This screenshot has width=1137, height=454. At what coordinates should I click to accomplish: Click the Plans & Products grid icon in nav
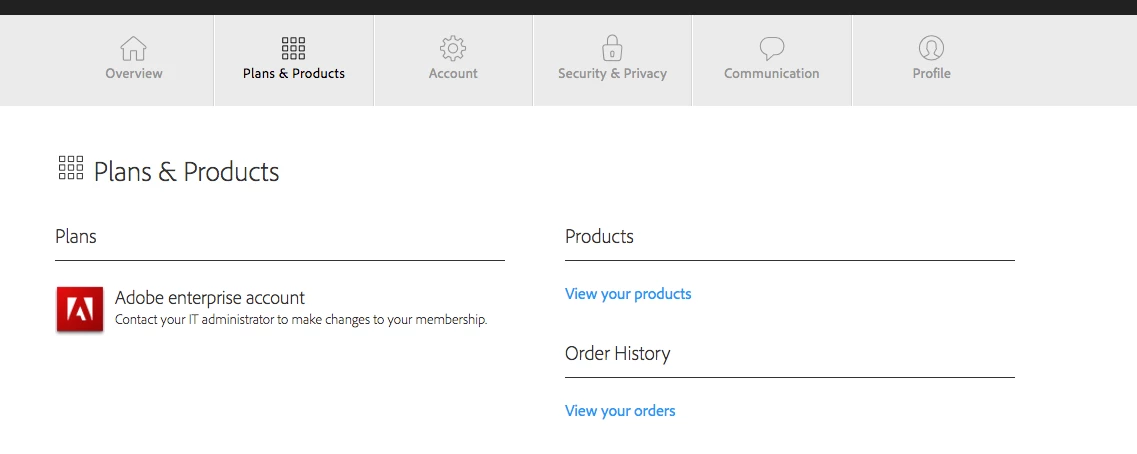(x=293, y=49)
